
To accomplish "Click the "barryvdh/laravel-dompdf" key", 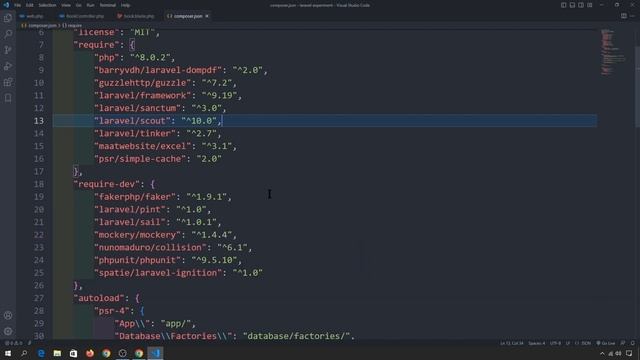I will coord(158,70).
